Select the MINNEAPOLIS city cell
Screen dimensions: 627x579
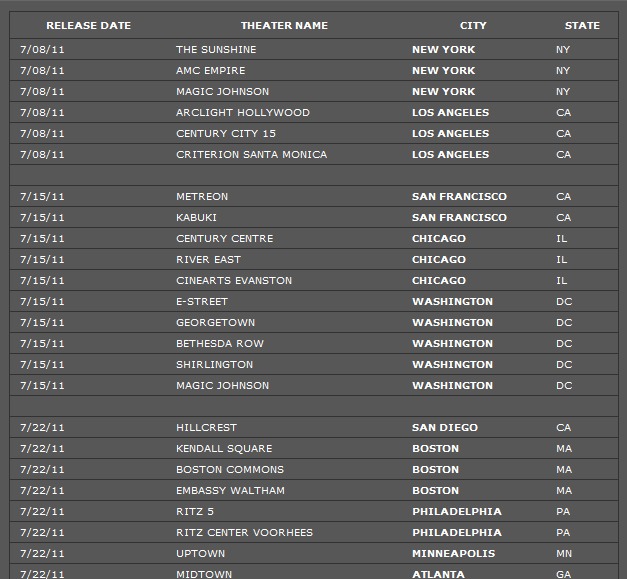pos(454,553)
